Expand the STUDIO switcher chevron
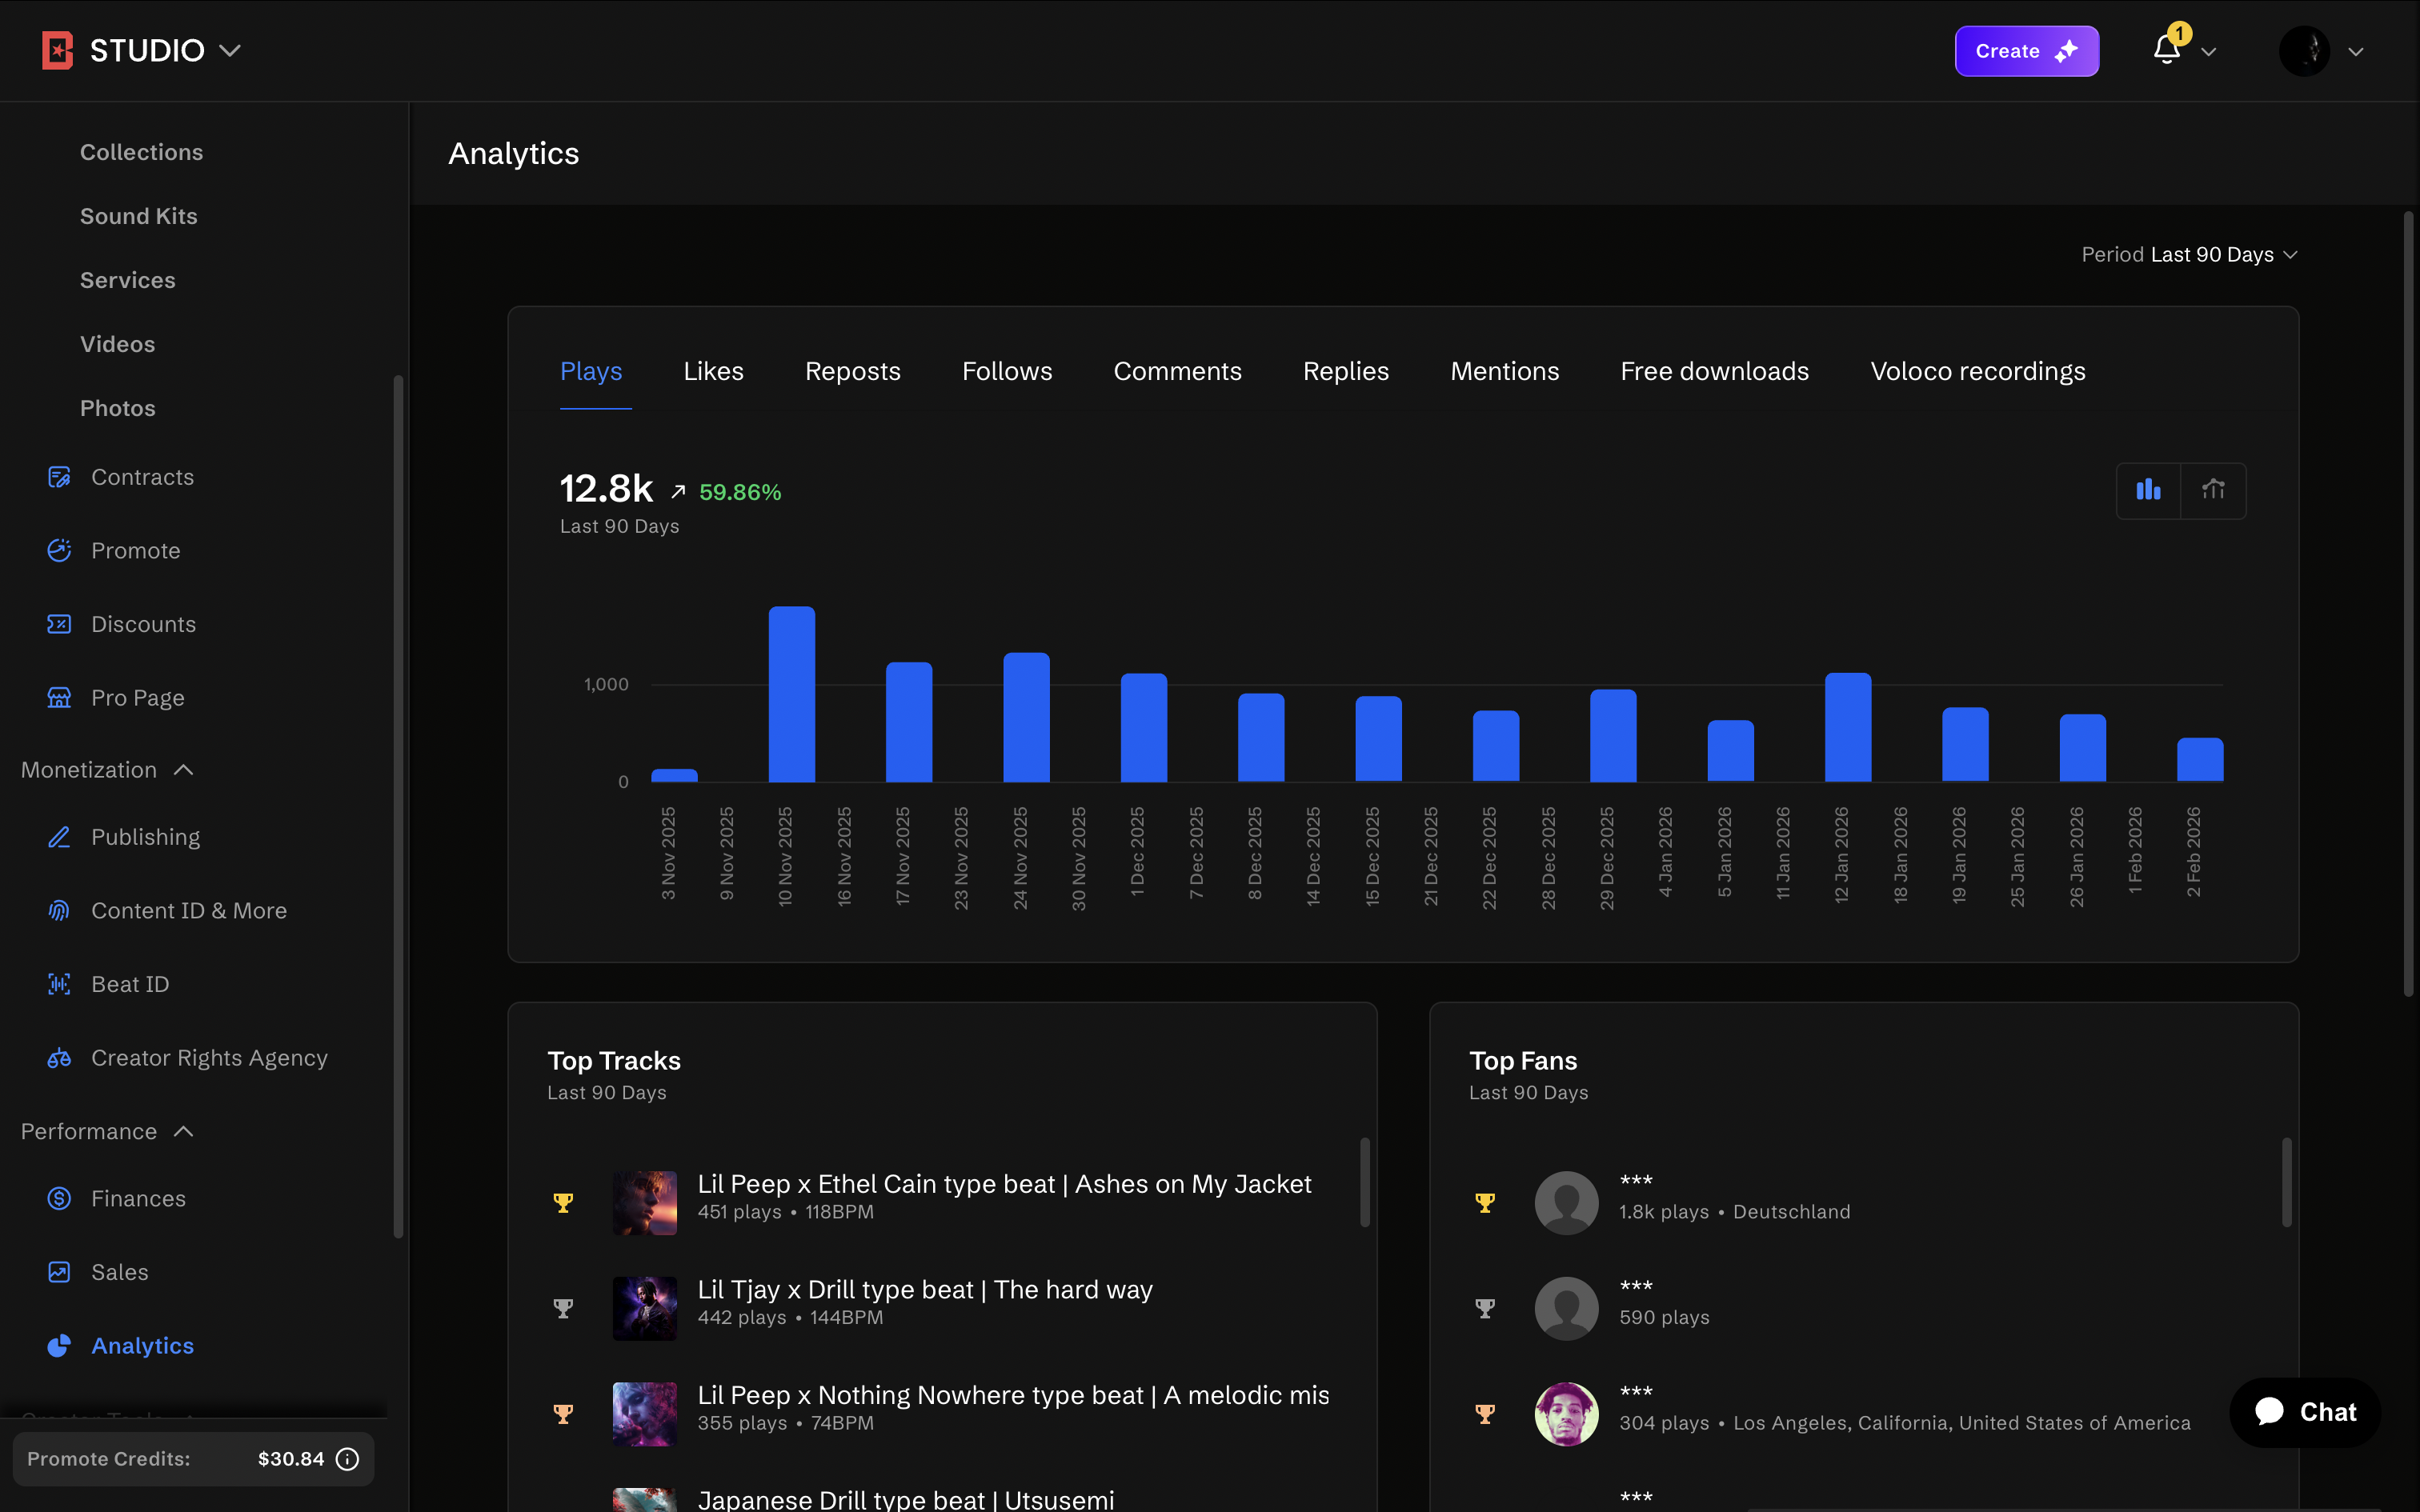 pyautogui.click(x=230, y=51)
